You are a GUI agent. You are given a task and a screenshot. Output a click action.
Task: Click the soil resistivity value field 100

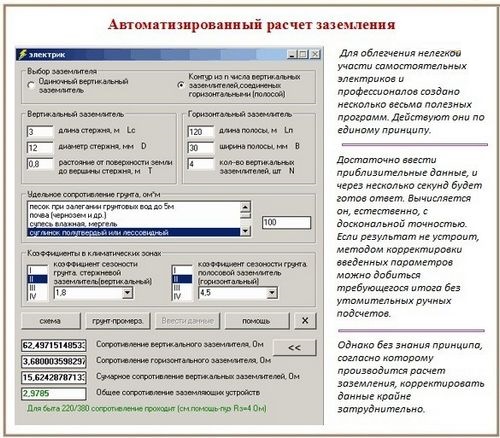click(287, 223)
